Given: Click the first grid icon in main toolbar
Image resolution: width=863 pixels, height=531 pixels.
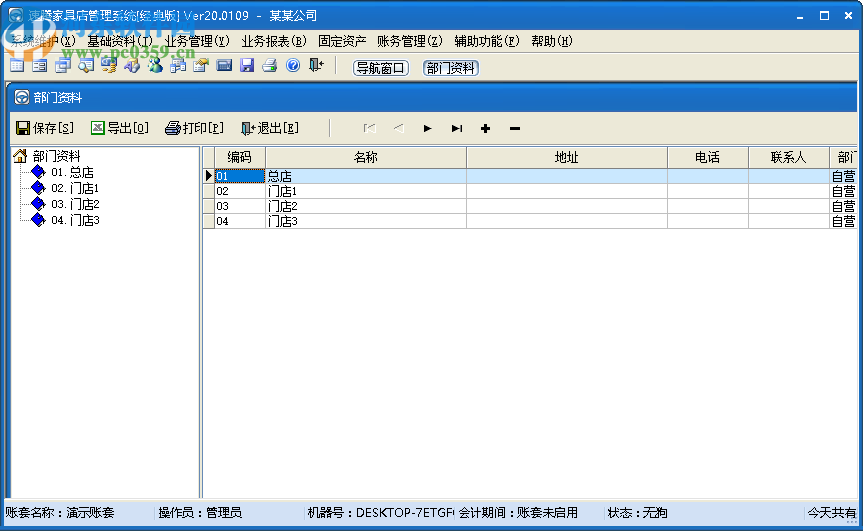Looking at the screenshot, I should coord(17,66).
